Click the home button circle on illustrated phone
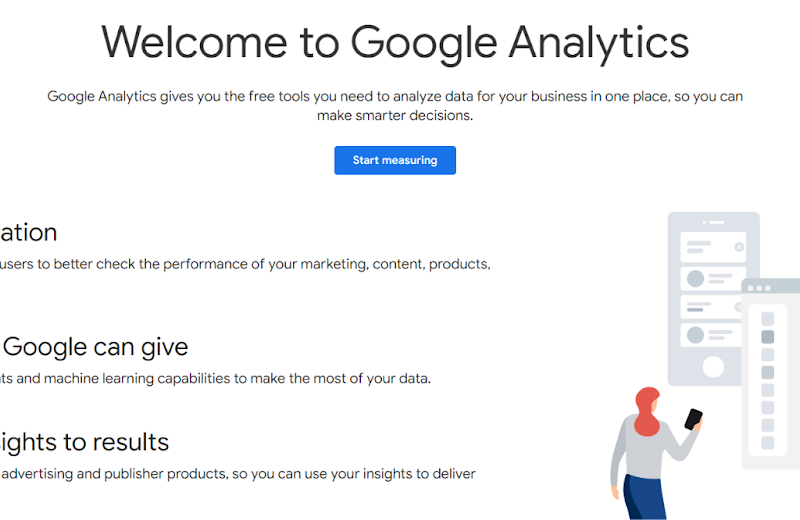This screenshot has height=520, width=800. tap(713, 367)
